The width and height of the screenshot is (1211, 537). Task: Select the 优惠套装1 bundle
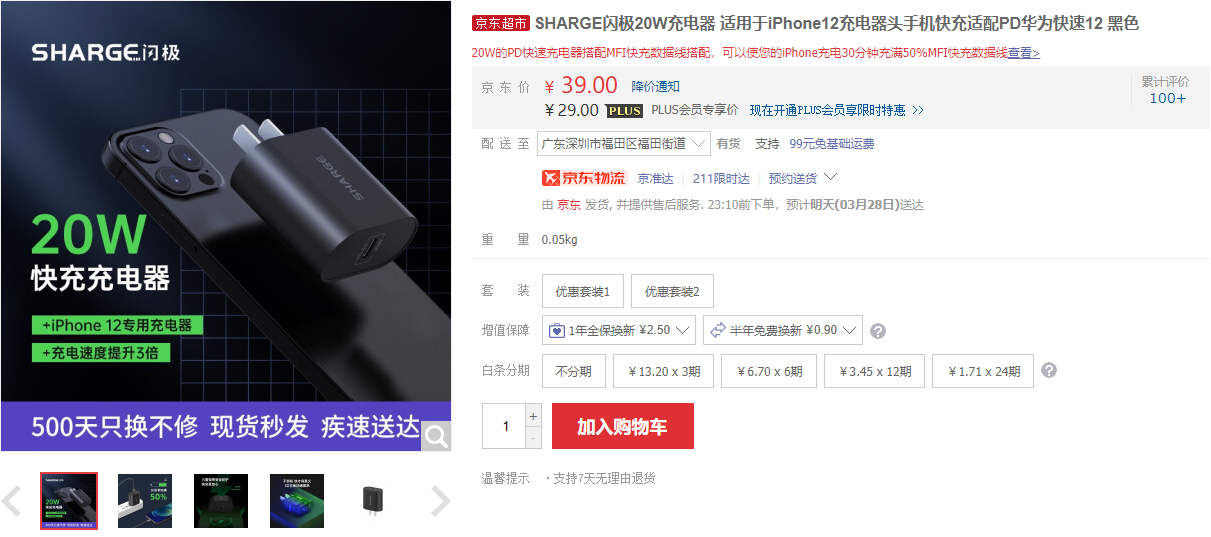(x=583, y=291)
